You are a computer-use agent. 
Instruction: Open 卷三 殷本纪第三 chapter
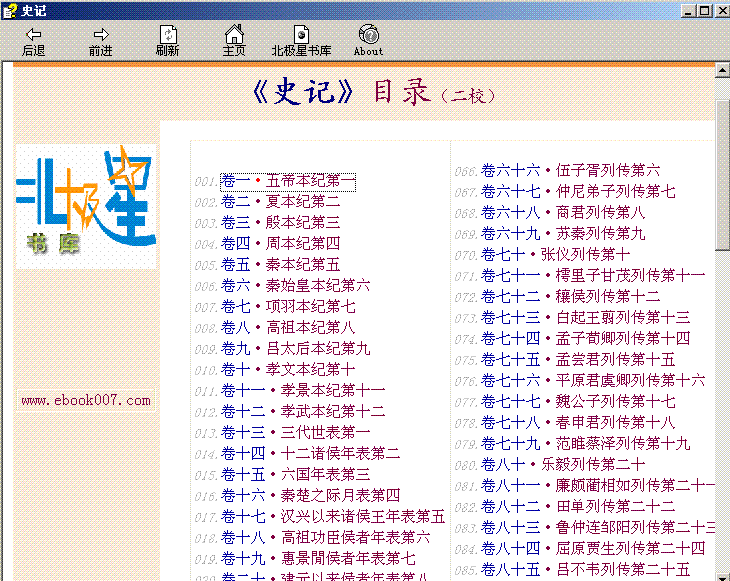280,223
